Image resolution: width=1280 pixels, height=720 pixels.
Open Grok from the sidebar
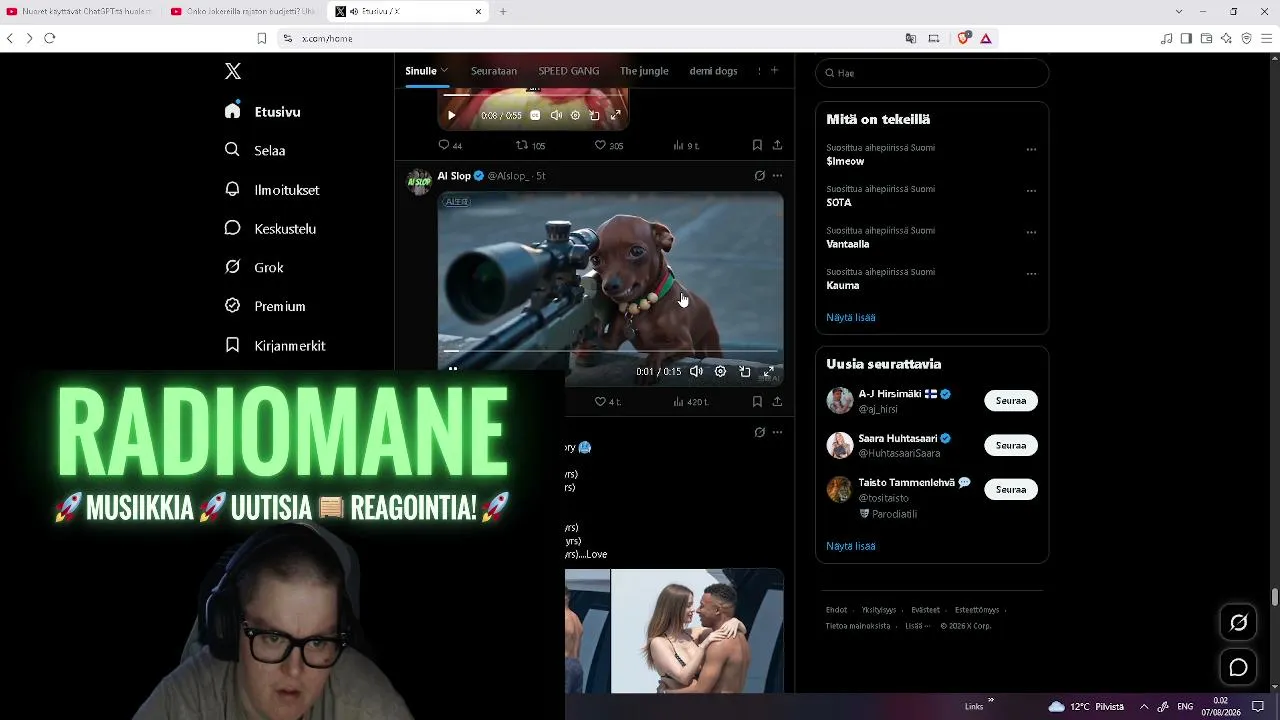pyautogui.click(x=254, y=267)
